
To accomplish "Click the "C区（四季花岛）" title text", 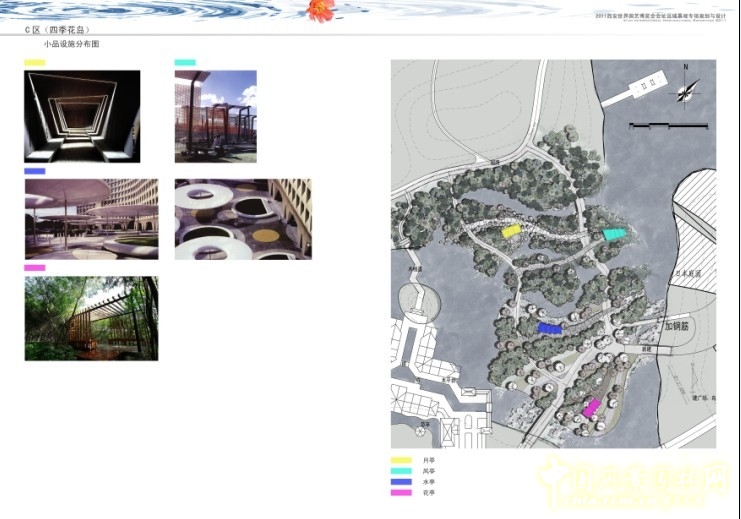I will tap(64, 31).
